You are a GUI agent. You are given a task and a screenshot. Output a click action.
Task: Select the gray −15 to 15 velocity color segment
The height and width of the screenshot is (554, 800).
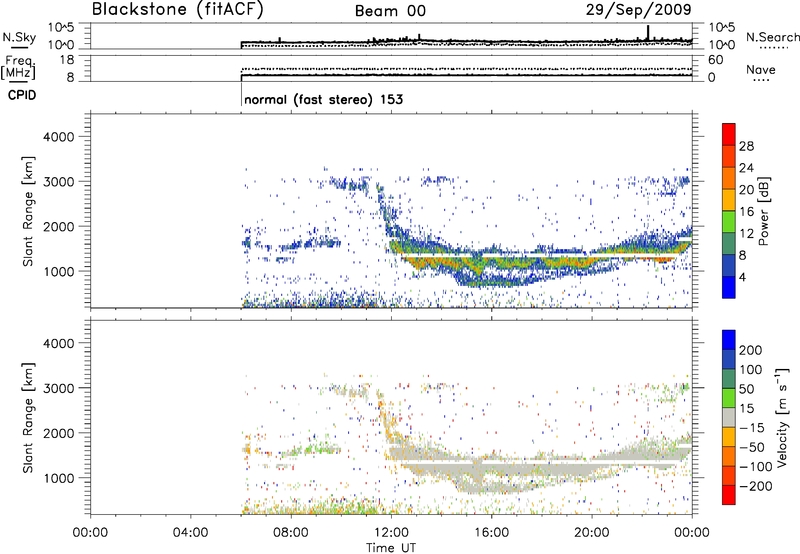point(729,417)
